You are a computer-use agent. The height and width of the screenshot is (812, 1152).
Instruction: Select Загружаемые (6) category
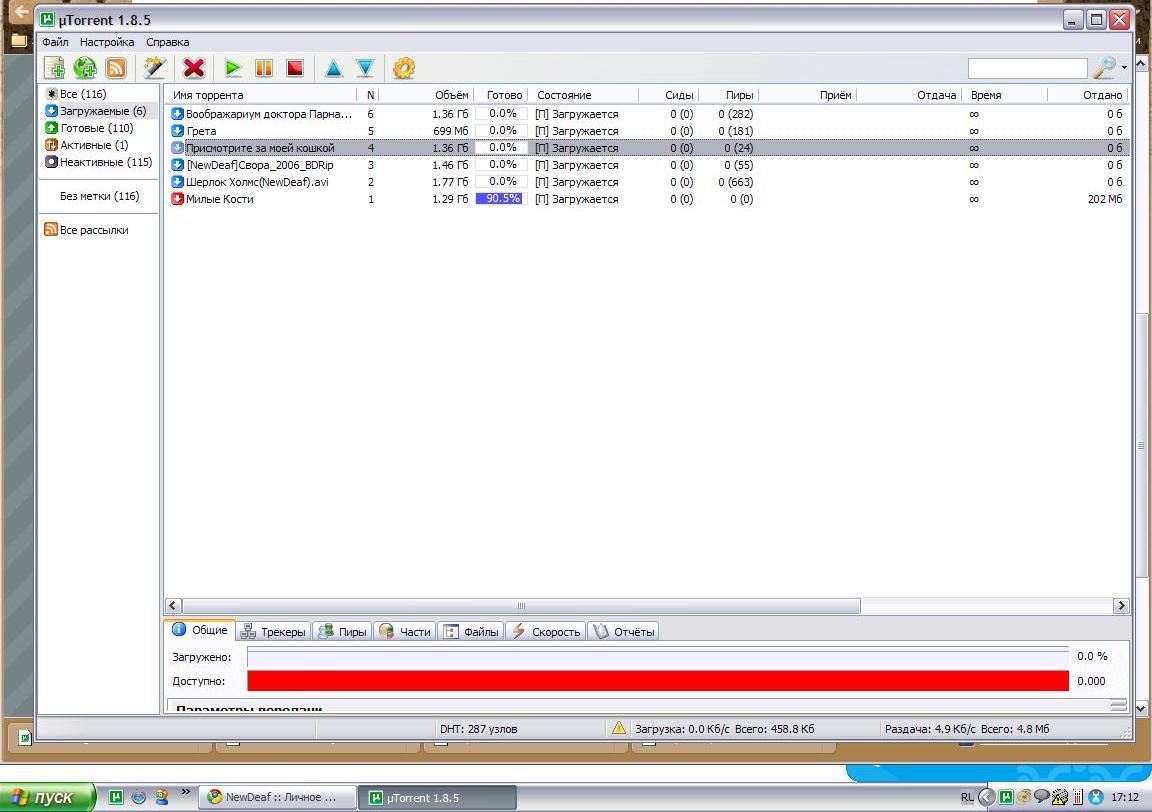coord(103,111)
